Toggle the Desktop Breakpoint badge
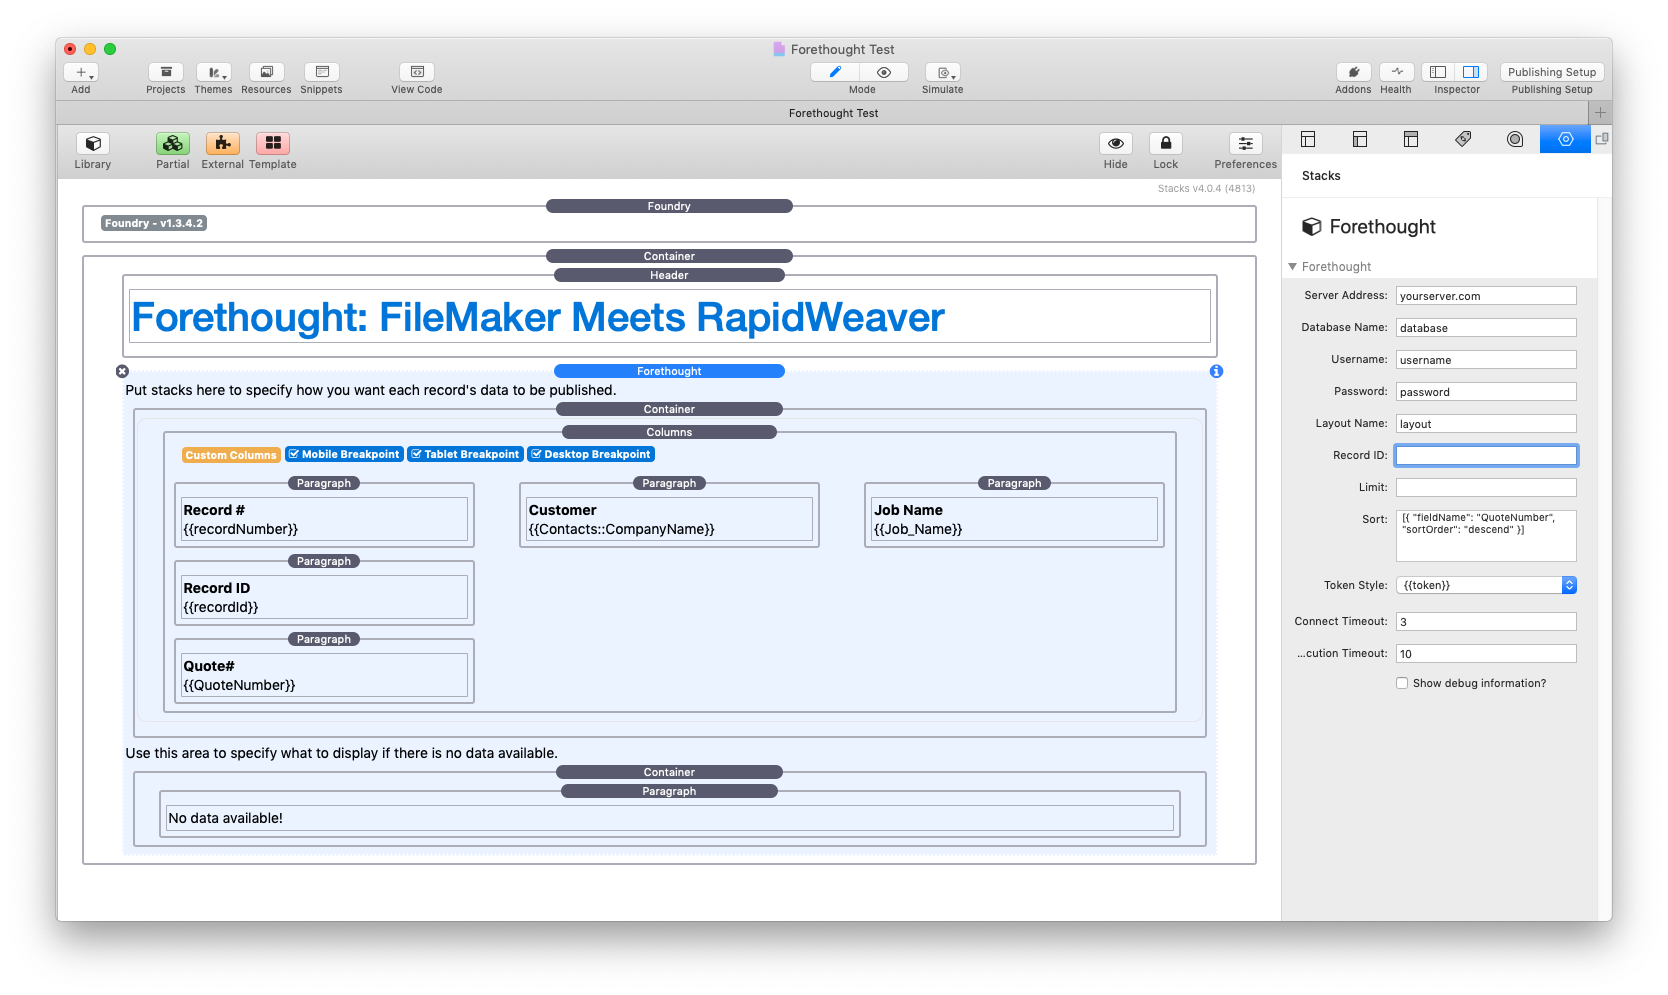This screenshot has width=1668, height=995. point(591,454)
